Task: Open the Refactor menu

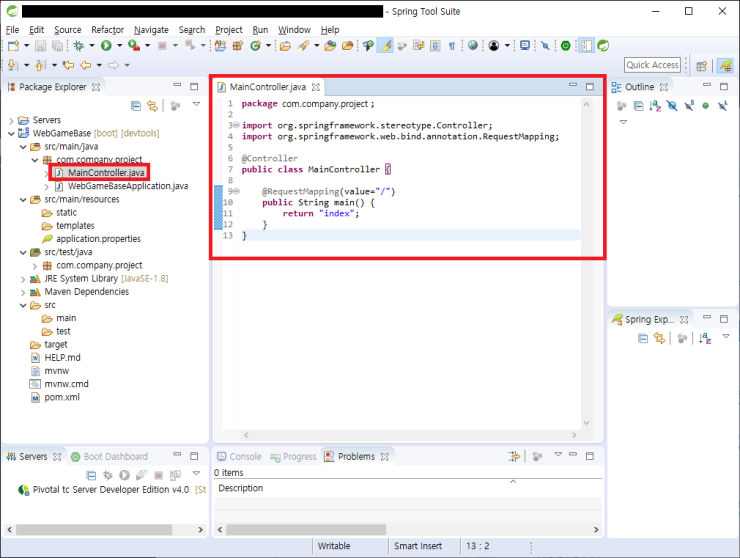Action: coord(107,30)
